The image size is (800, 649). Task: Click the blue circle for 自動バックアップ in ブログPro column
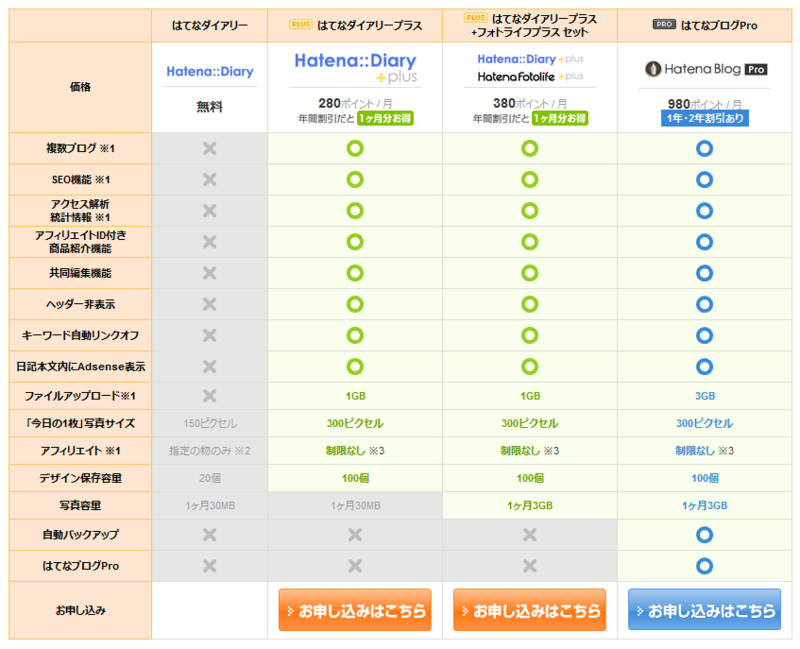(705, 535)
